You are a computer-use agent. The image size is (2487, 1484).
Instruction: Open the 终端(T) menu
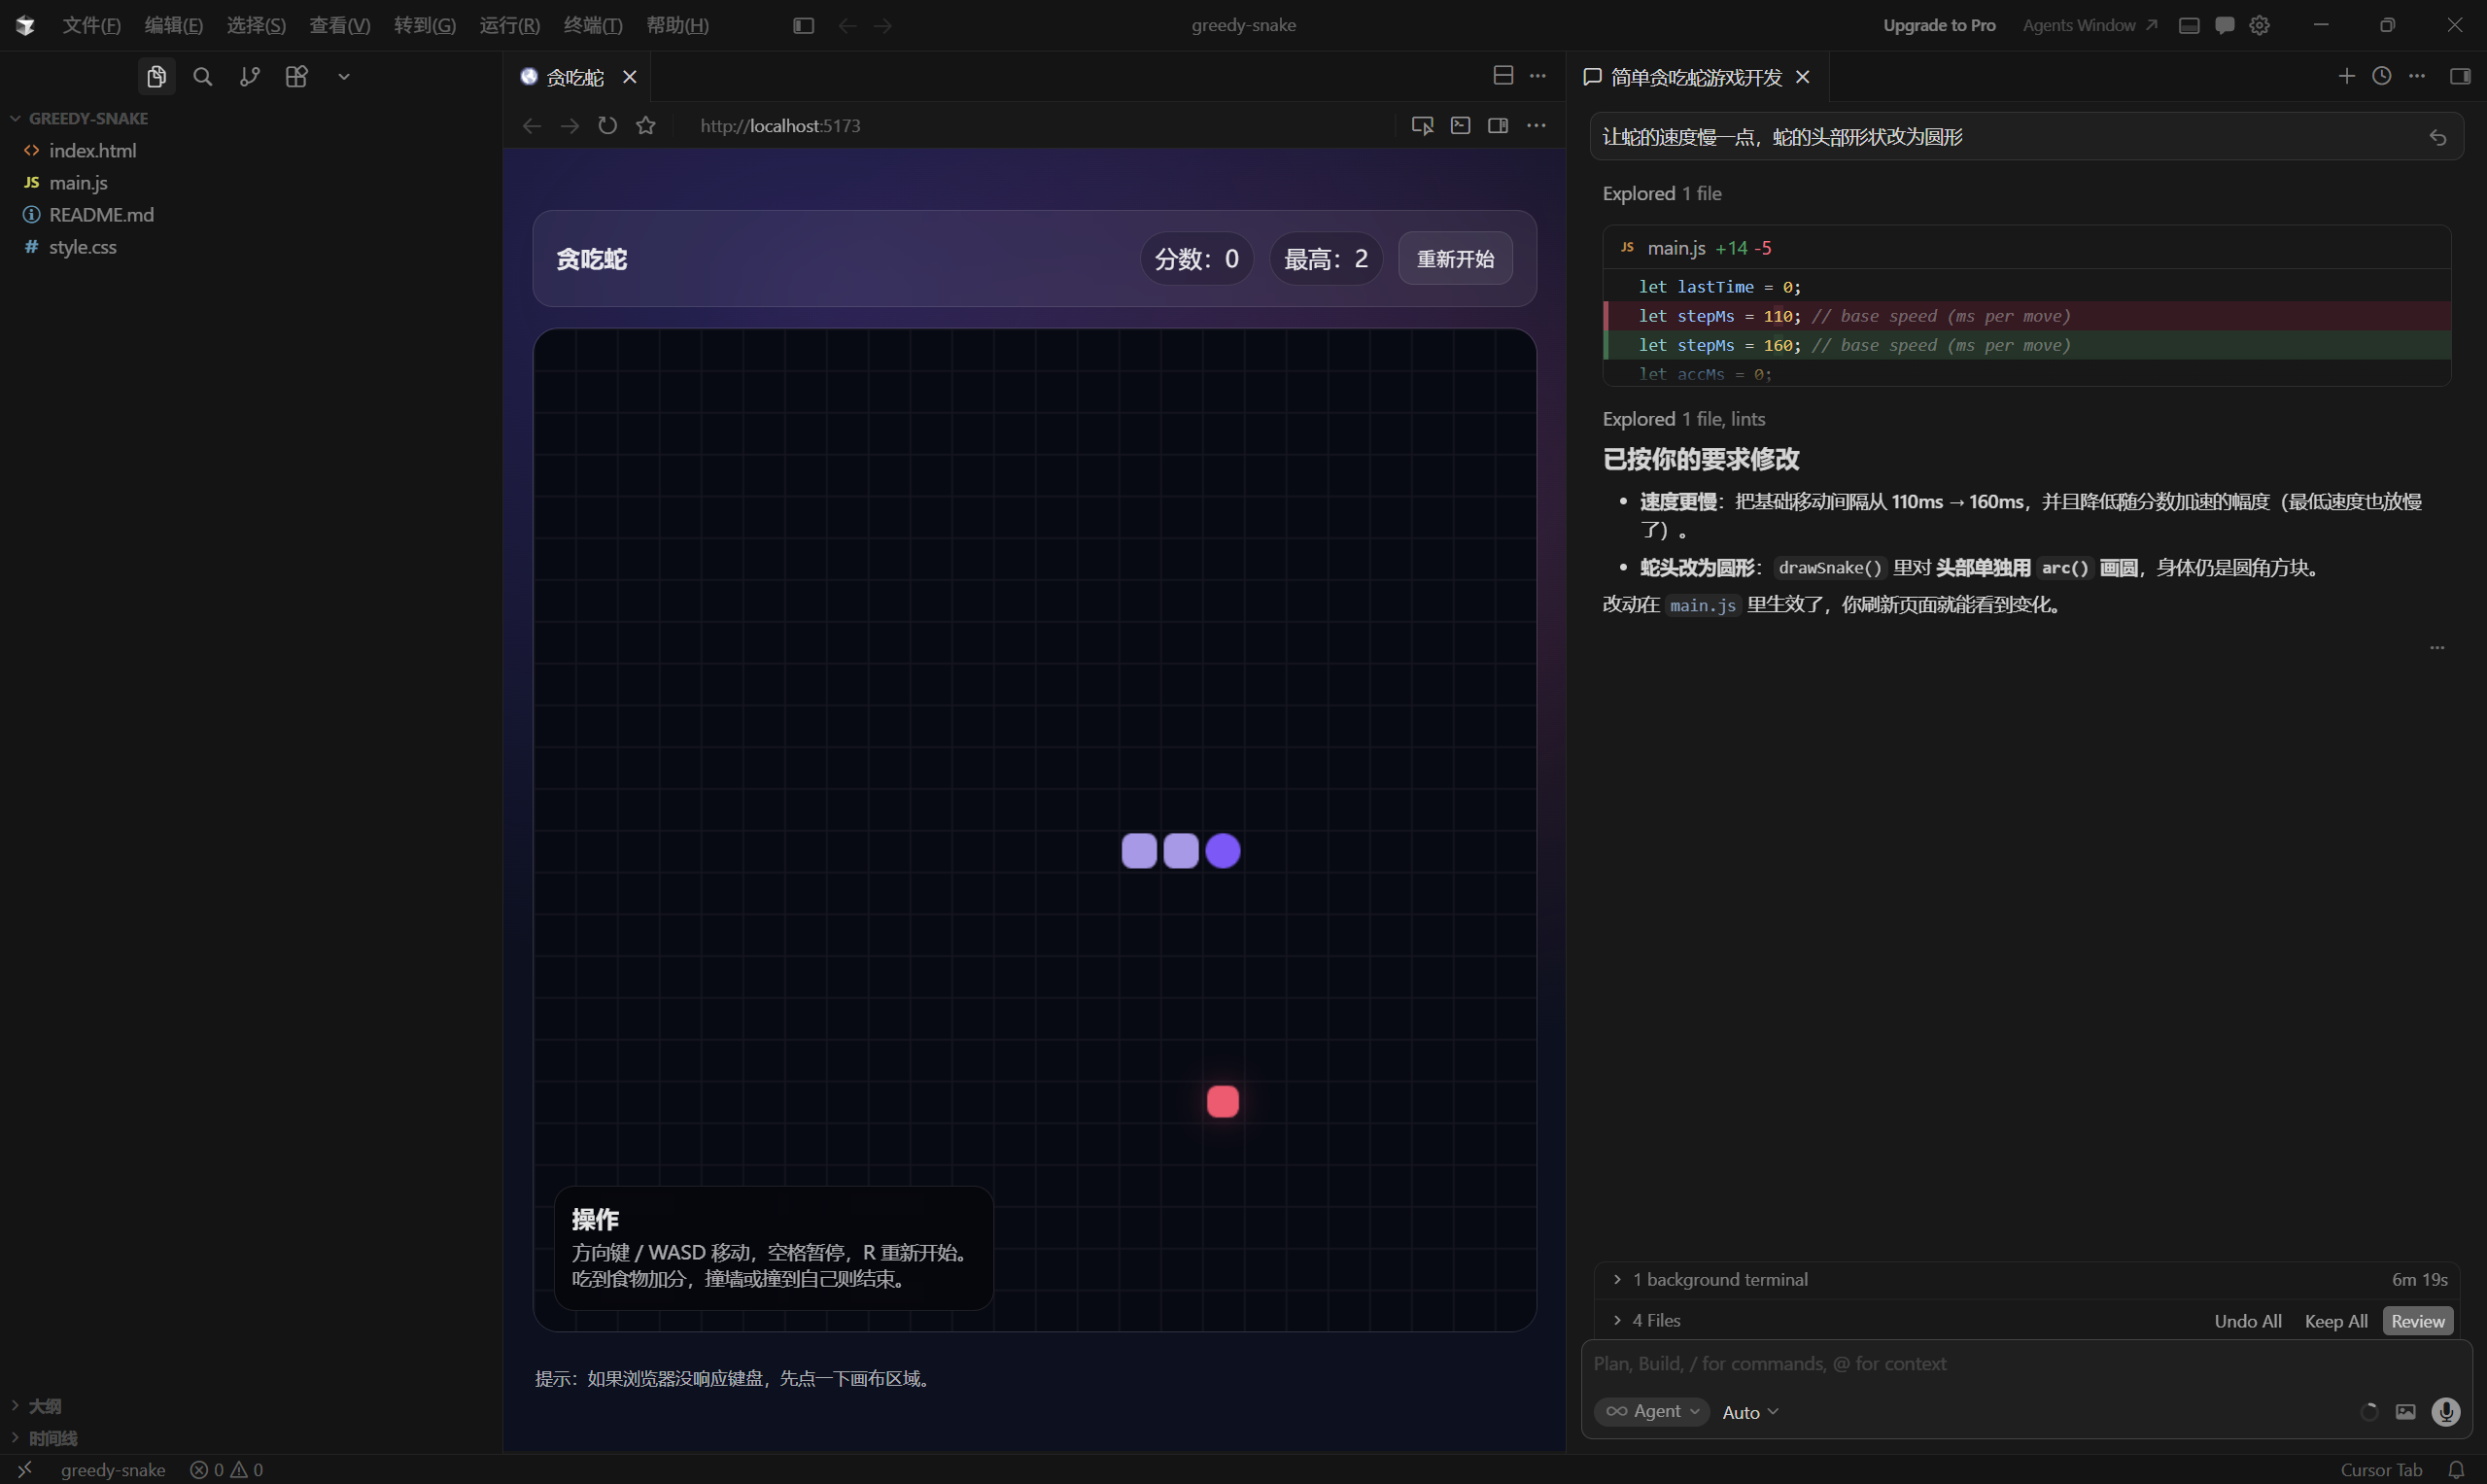[x=593, y=25]
